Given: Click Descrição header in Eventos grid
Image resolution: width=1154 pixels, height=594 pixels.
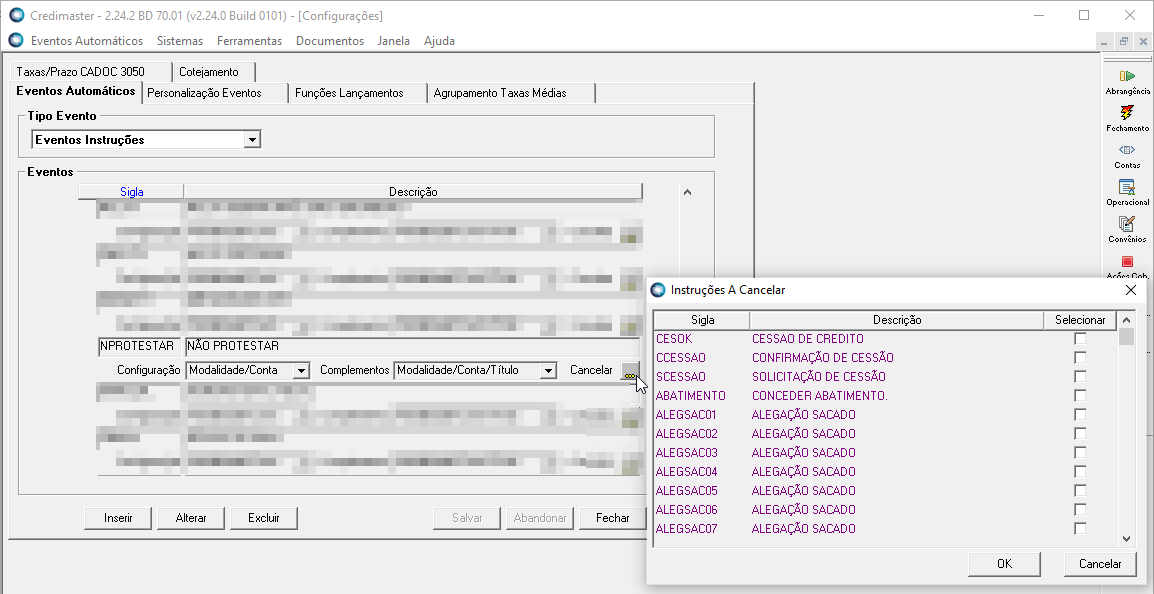Looking at the screenshot, I should pyautogui.click(x=413, y=191).
